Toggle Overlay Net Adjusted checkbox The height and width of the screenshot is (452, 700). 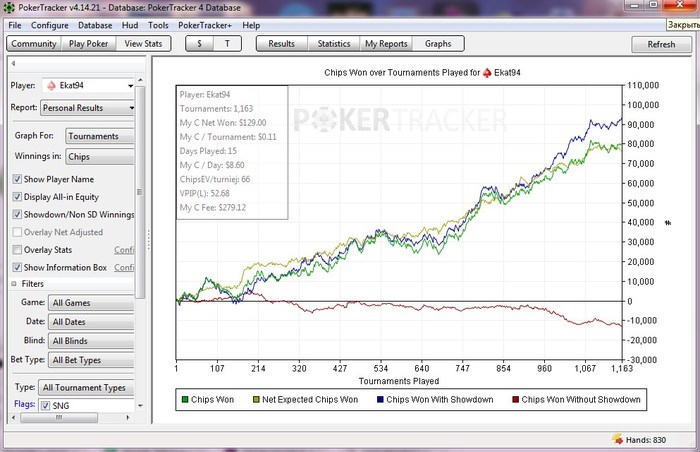point(17,232)
